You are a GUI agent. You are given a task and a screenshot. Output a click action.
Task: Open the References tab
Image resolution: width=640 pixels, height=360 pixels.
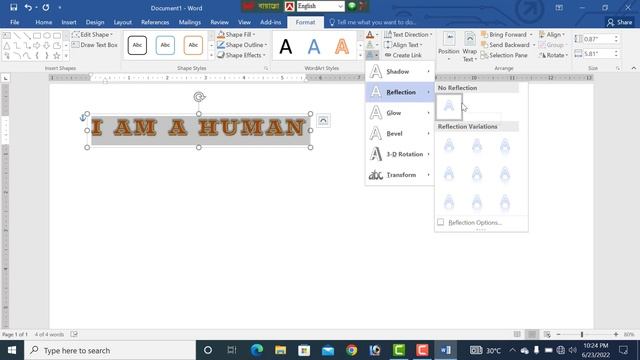(x=155, y=22)
